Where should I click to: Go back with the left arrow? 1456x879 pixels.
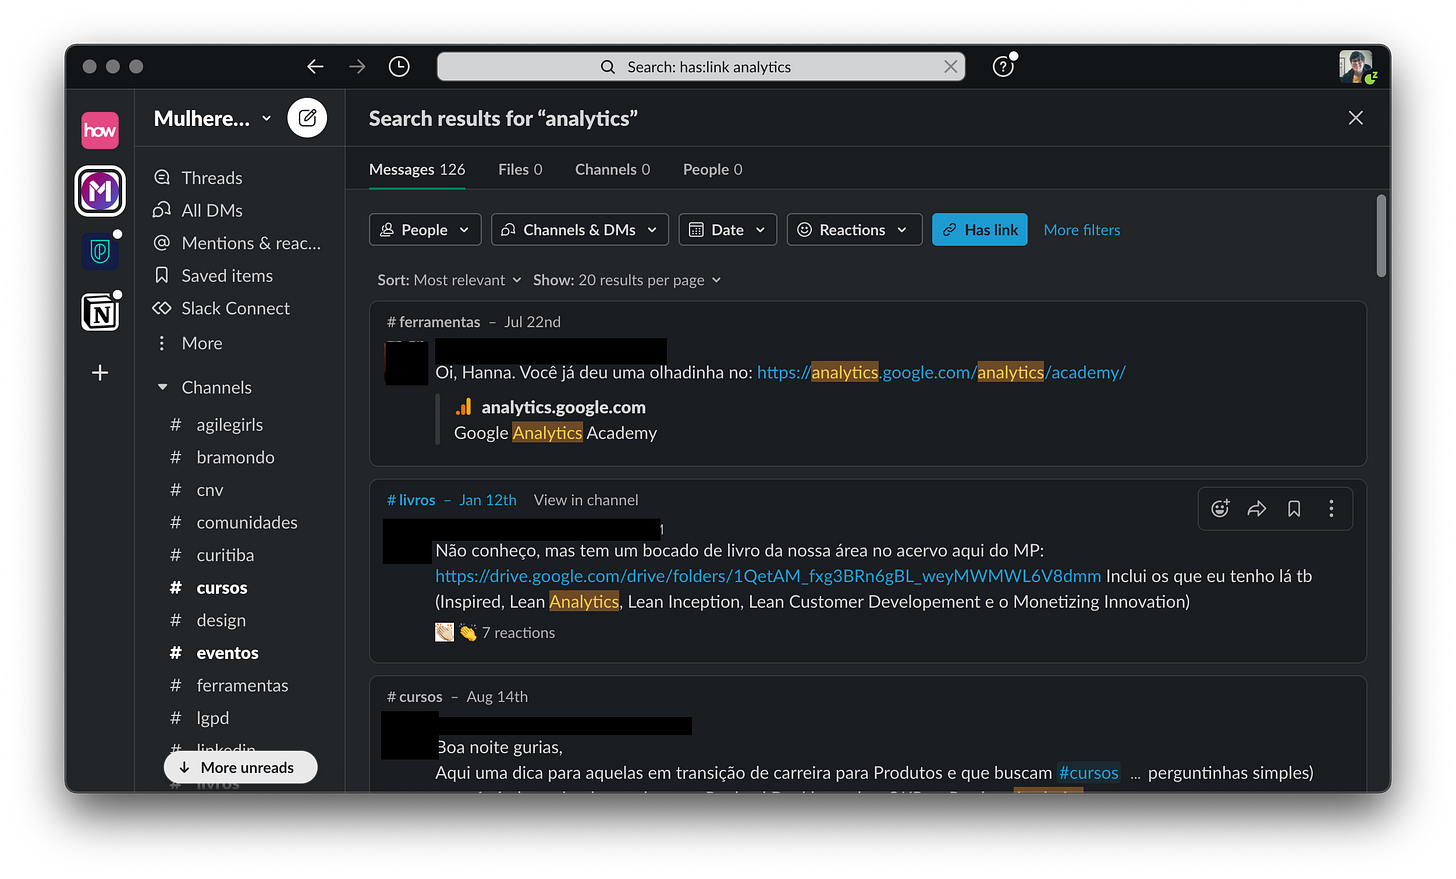tap(315, 67)
